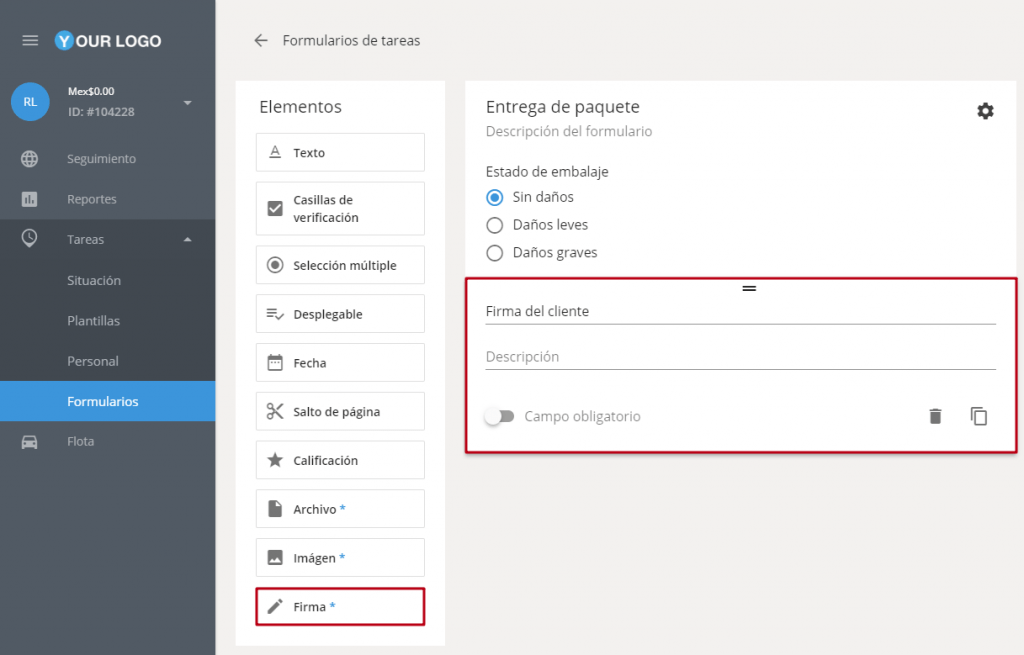Open Plantillas in the sidebar
Screen dimensions: 1024x655
(x=93, y=321)
